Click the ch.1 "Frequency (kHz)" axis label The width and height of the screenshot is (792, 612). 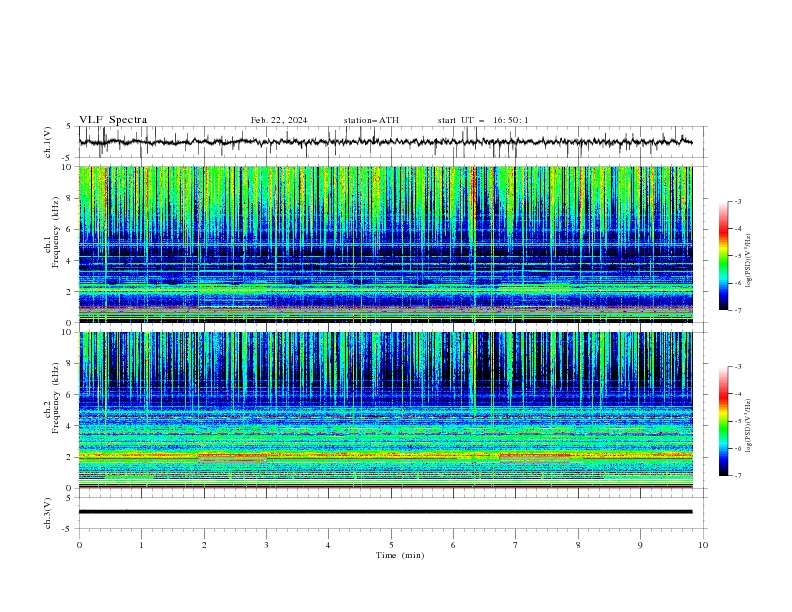56,233
